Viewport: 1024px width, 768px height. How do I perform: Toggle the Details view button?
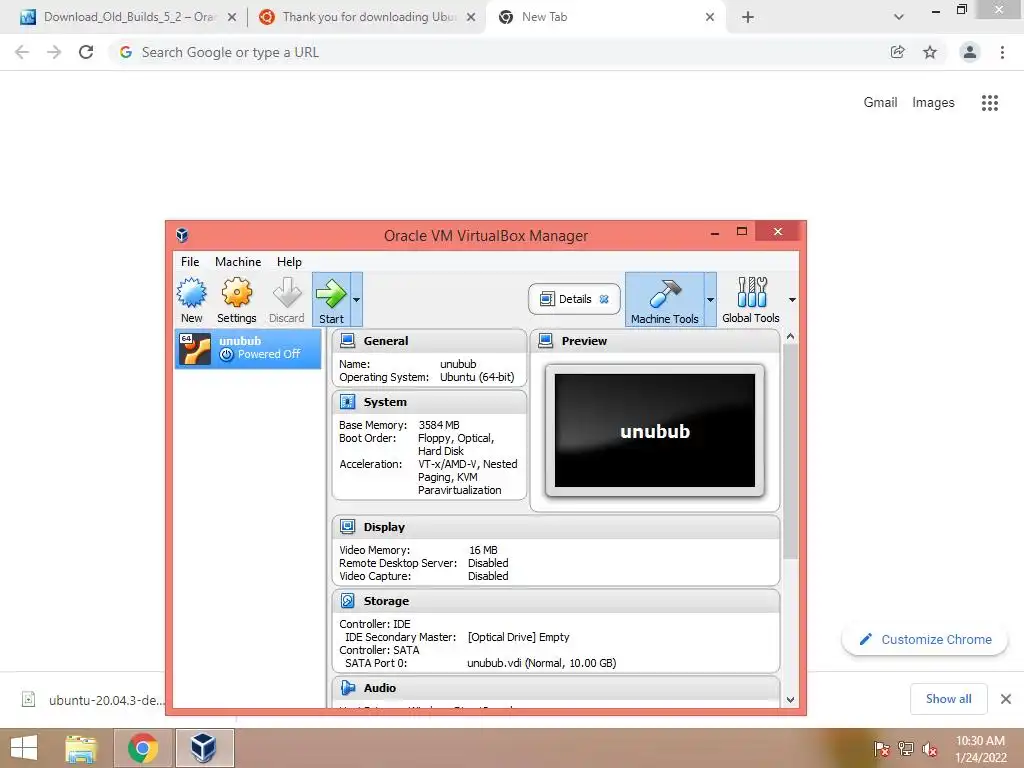click(x=574, y=299)
